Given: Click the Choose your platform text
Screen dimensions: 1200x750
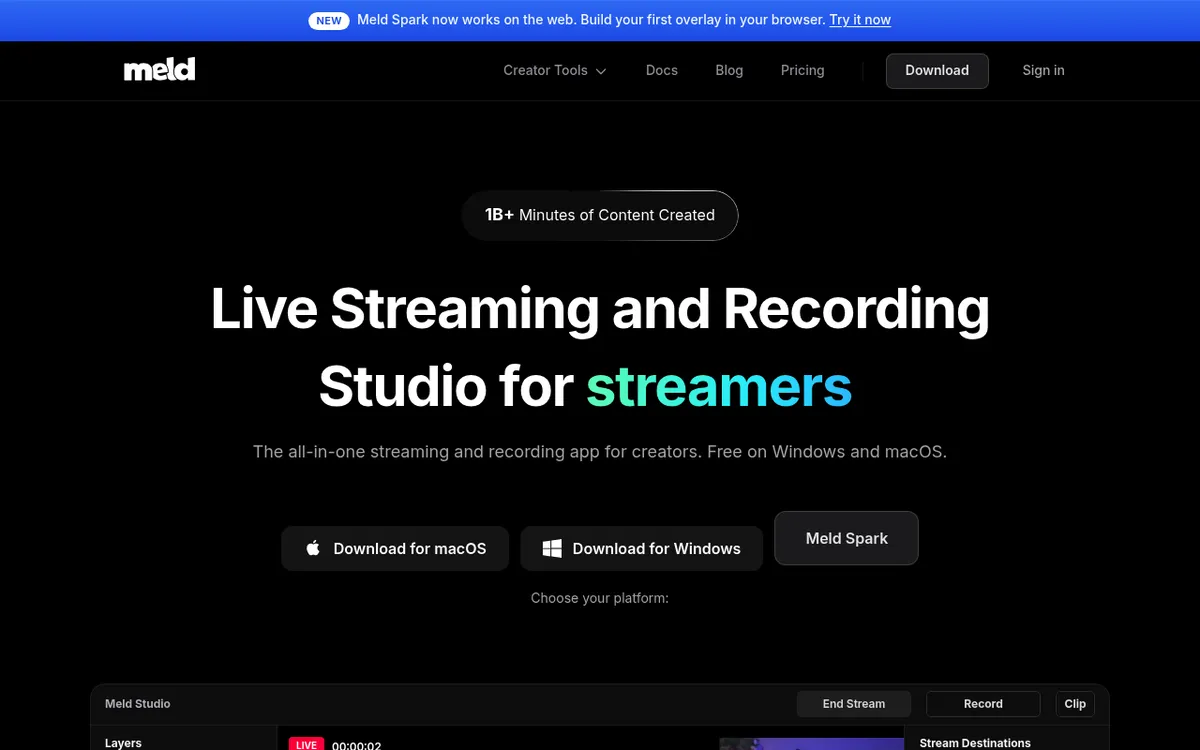Looking at the screenshot, I should (x=600, y=598).
